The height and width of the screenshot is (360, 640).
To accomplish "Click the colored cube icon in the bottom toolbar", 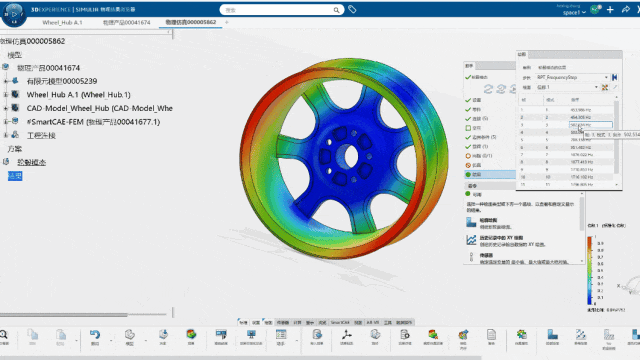I will coord(191,335).
